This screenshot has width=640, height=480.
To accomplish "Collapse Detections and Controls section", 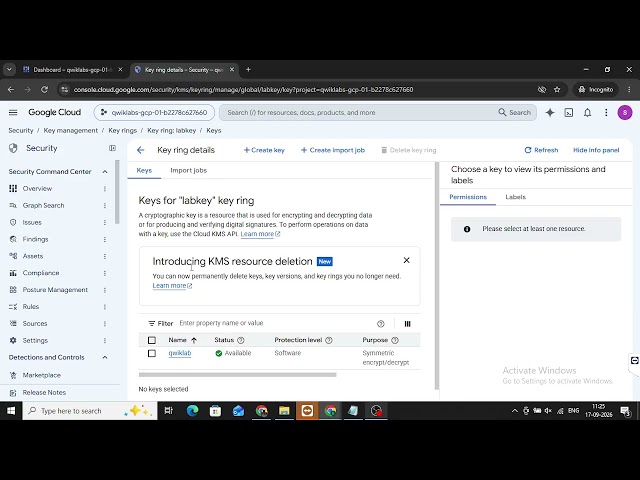I will [x=105, y=358].
